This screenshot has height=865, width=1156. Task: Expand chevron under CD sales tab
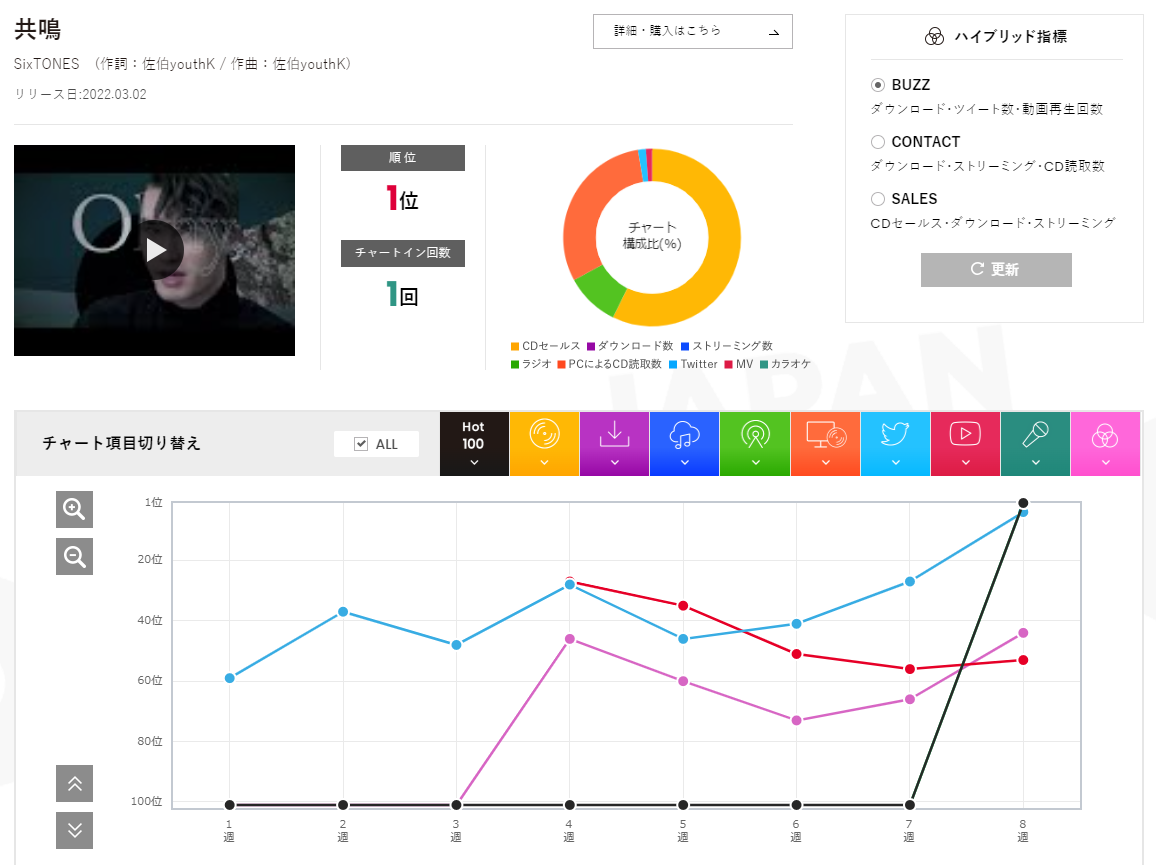(x=544, y=462)
